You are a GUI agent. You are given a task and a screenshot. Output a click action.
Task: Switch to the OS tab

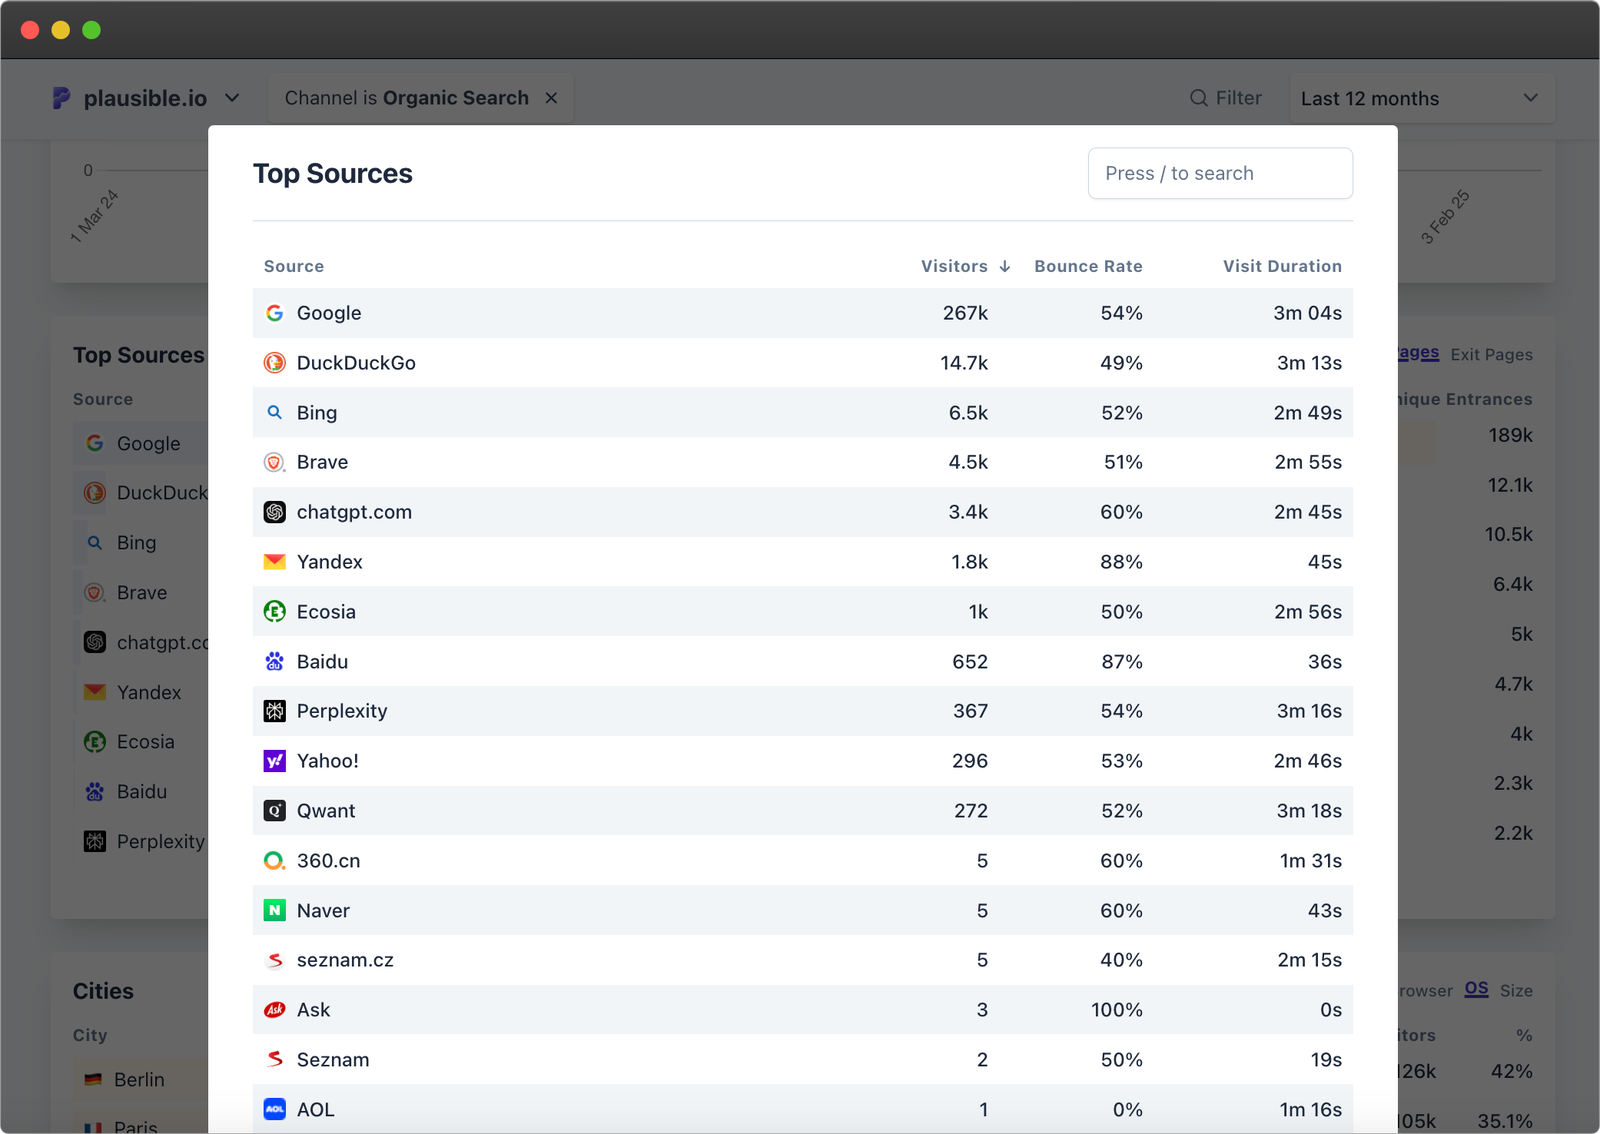pos(1476,989)
